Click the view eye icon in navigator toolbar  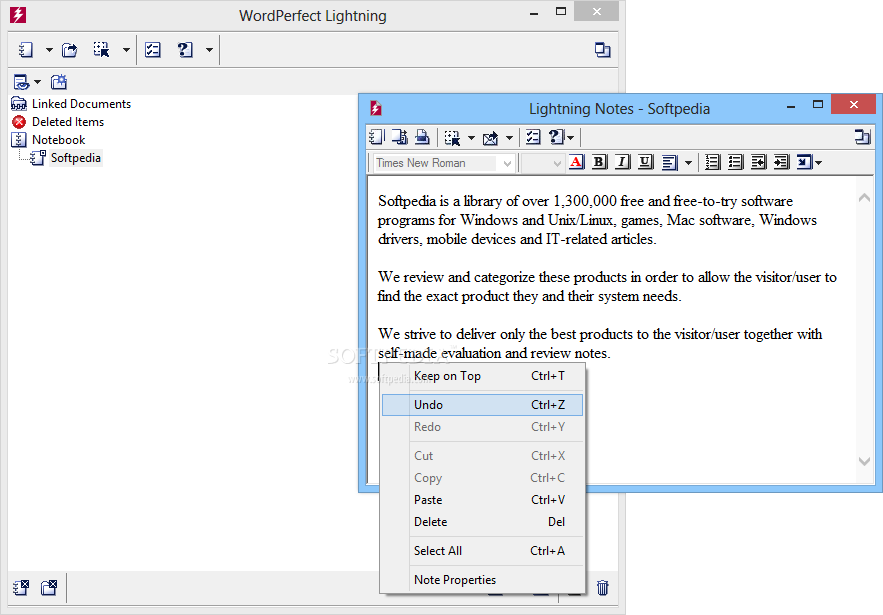coord(21,82)
